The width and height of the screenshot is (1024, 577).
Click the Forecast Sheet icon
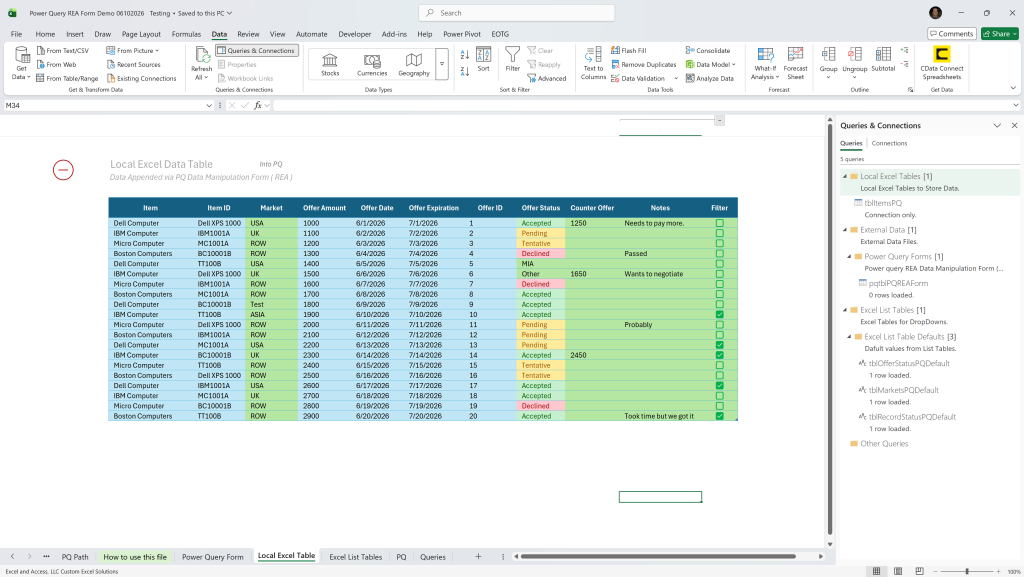point(795,63)
